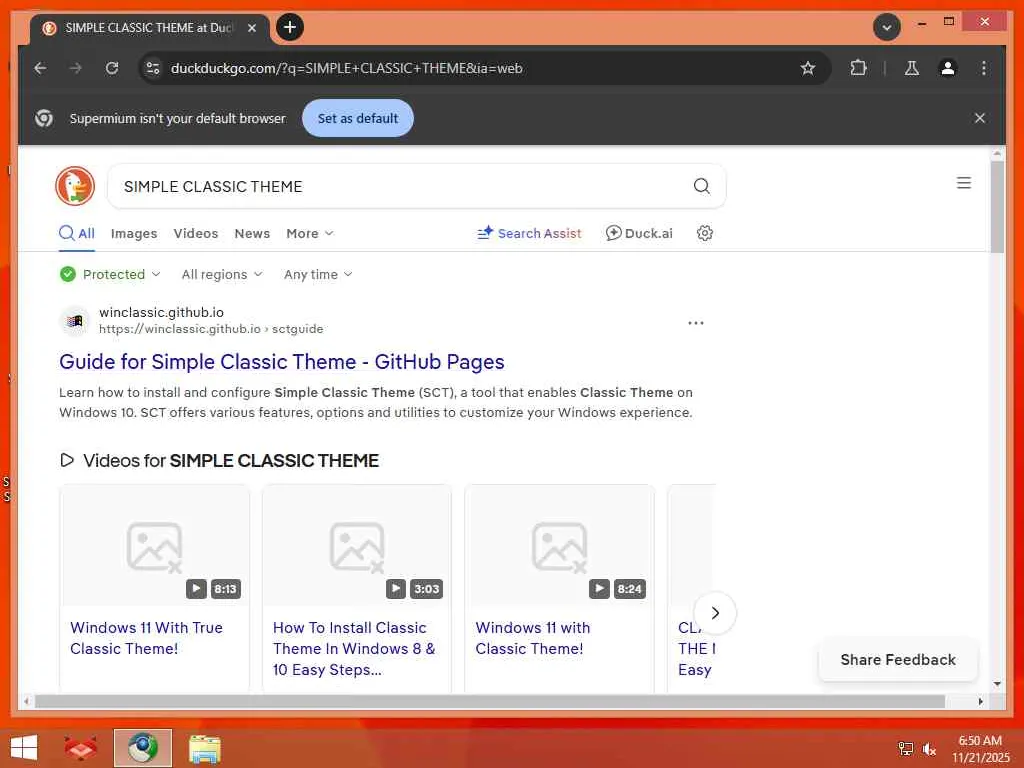Screen dimensions: 1024x768
Task: Close the SIMPLE CLASSIC THEME tab
Action: [x=252, y=28]
